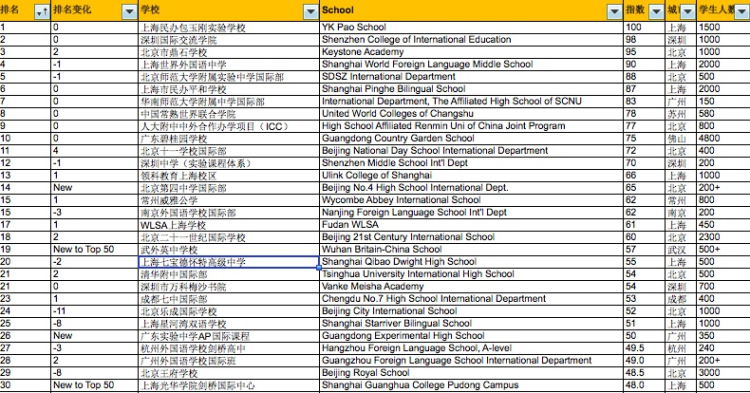Click the 苏州 city cell
Screen dimensions: 750x393
pyautogui.click(x=681, y=114)
